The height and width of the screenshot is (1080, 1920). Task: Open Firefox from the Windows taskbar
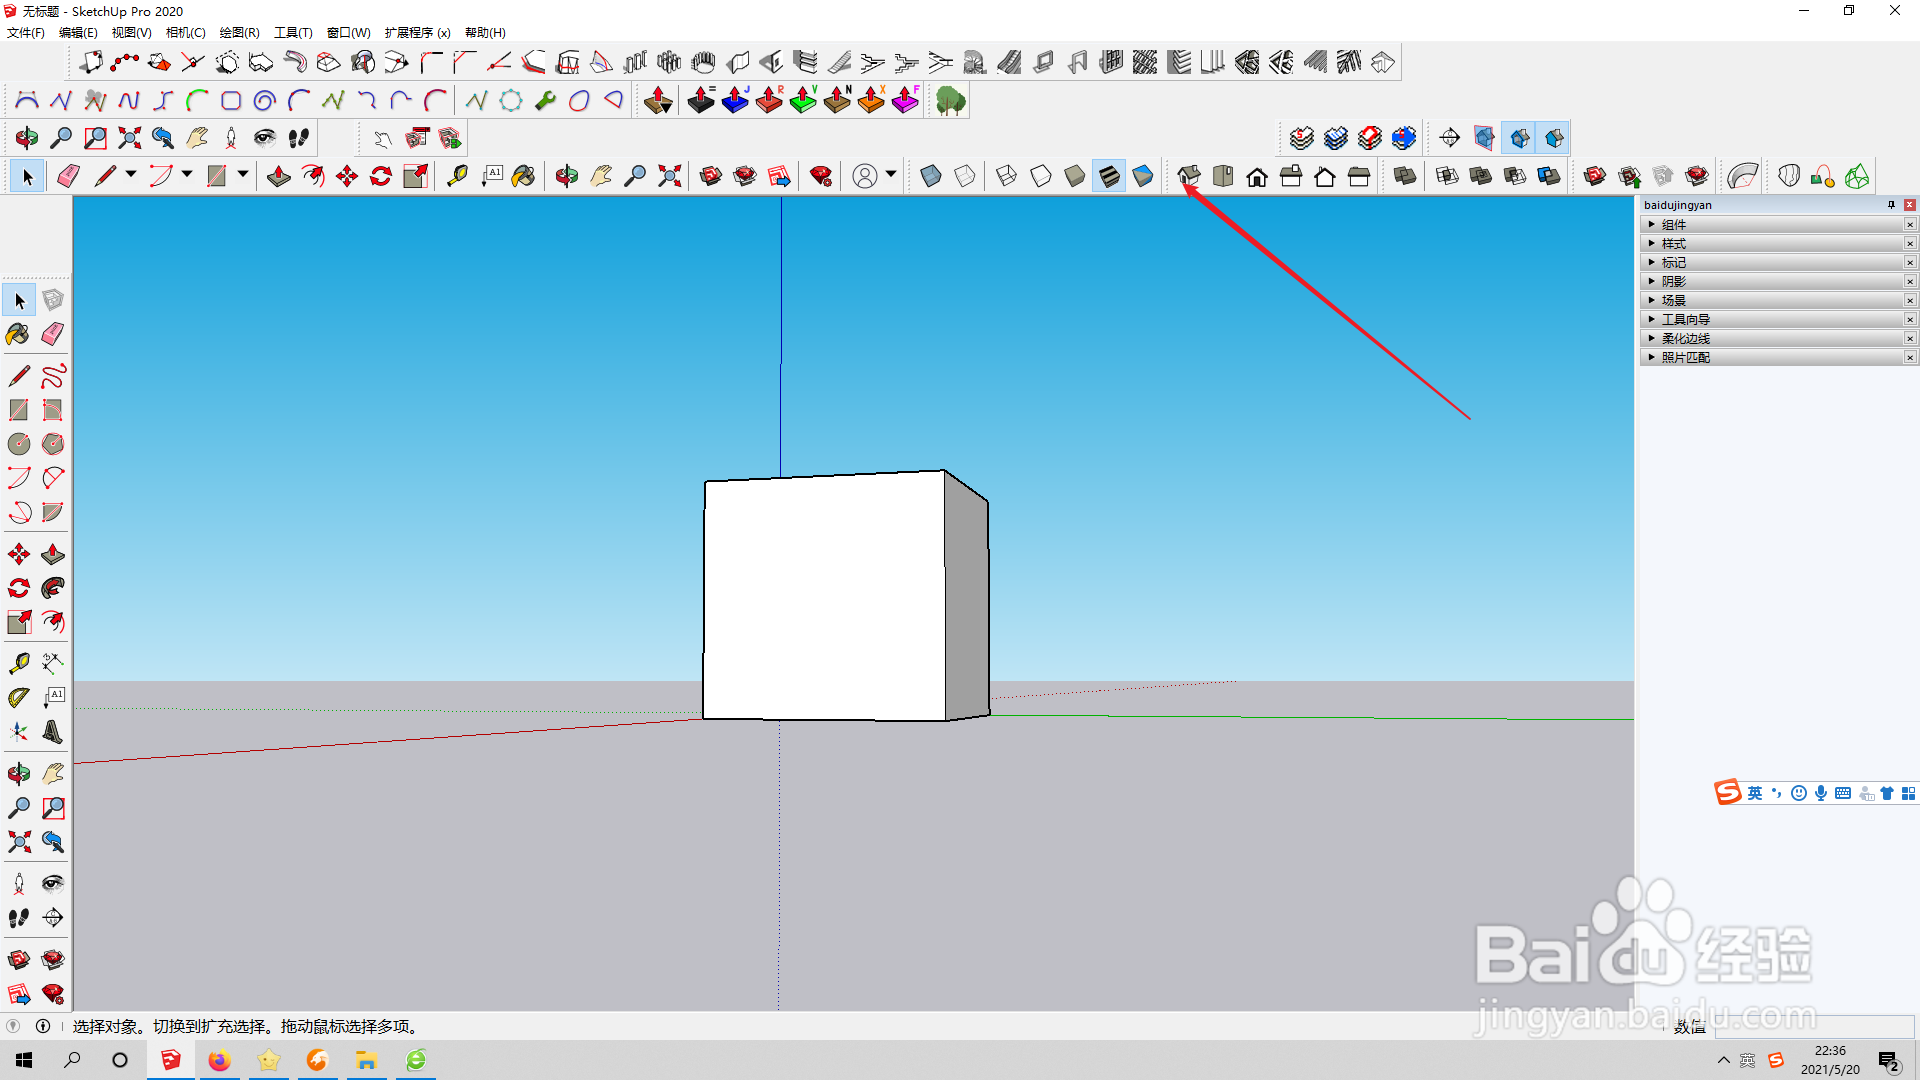tap(219, 1060)
